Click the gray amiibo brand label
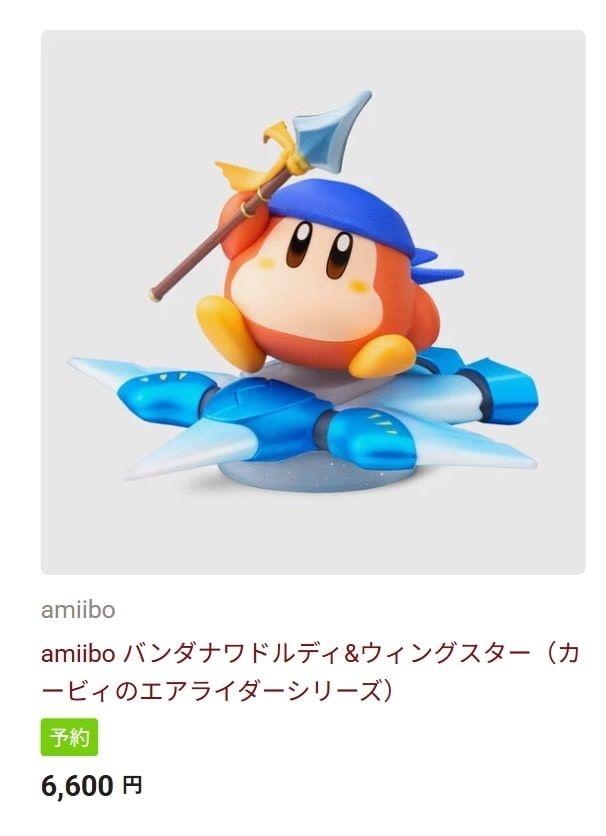Image resolution: width=606 pixels, height=836 pixels. point(78,610)
